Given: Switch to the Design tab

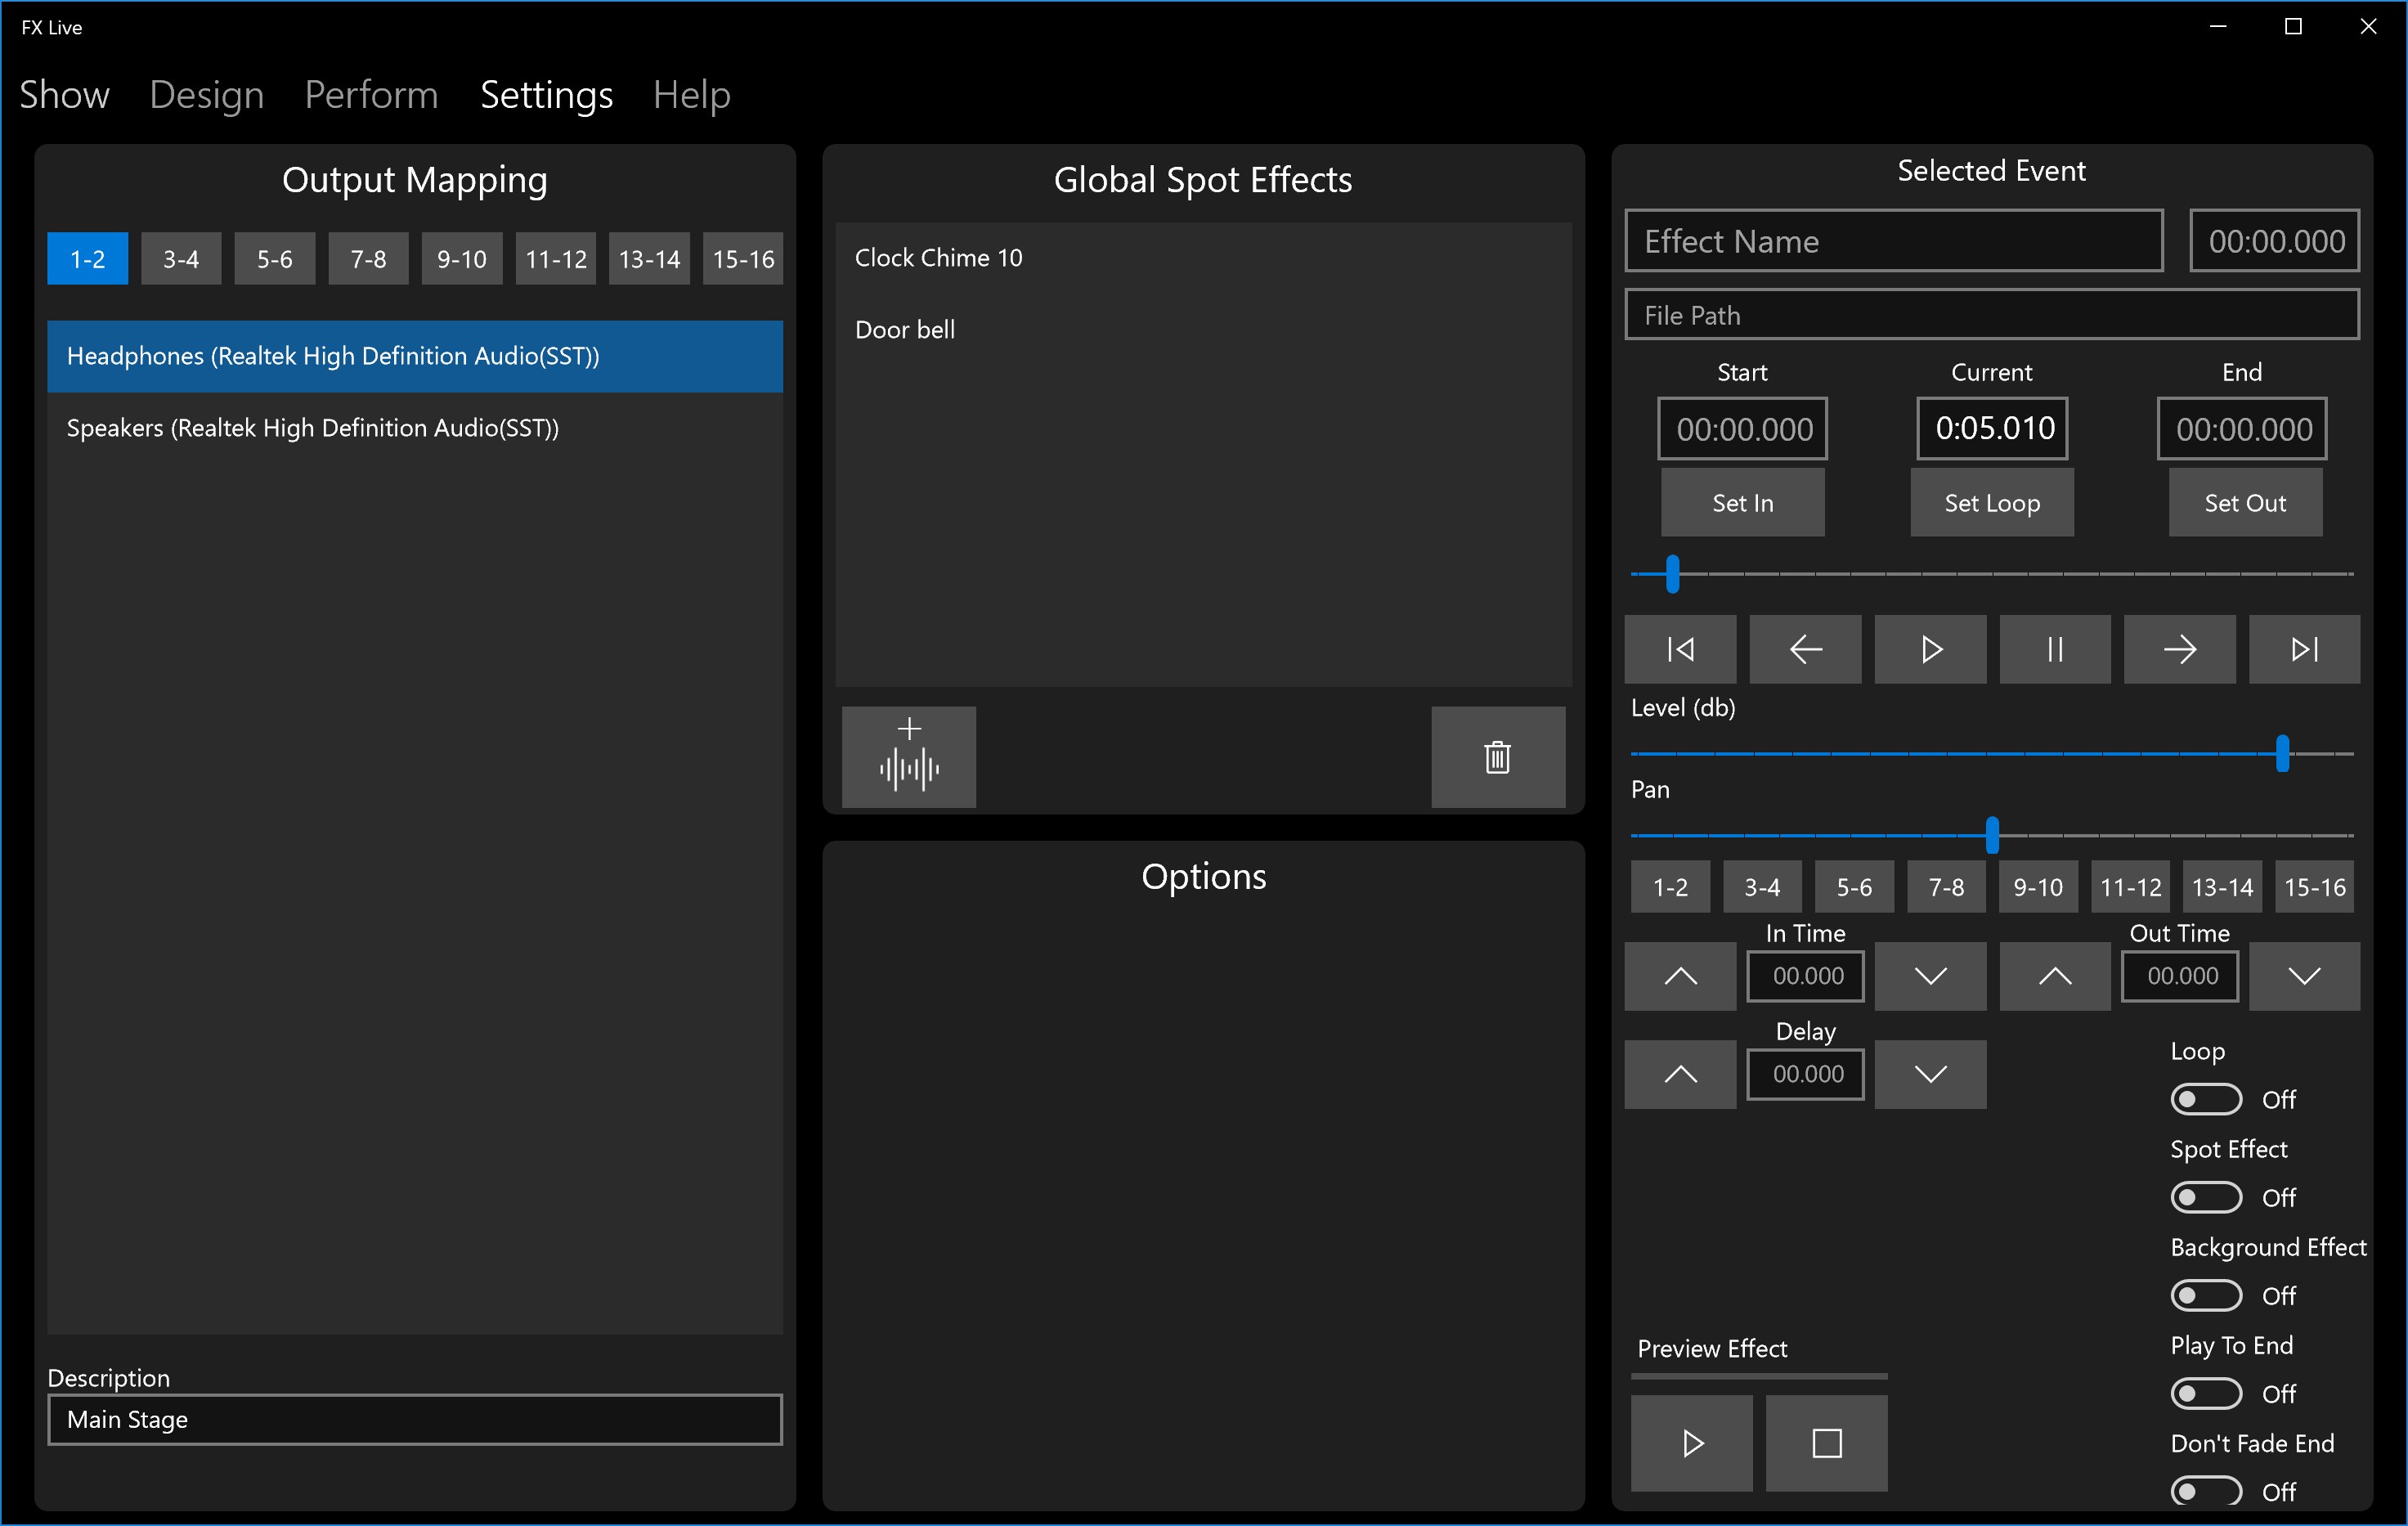Looking at the screenshot, I should 206,95.
